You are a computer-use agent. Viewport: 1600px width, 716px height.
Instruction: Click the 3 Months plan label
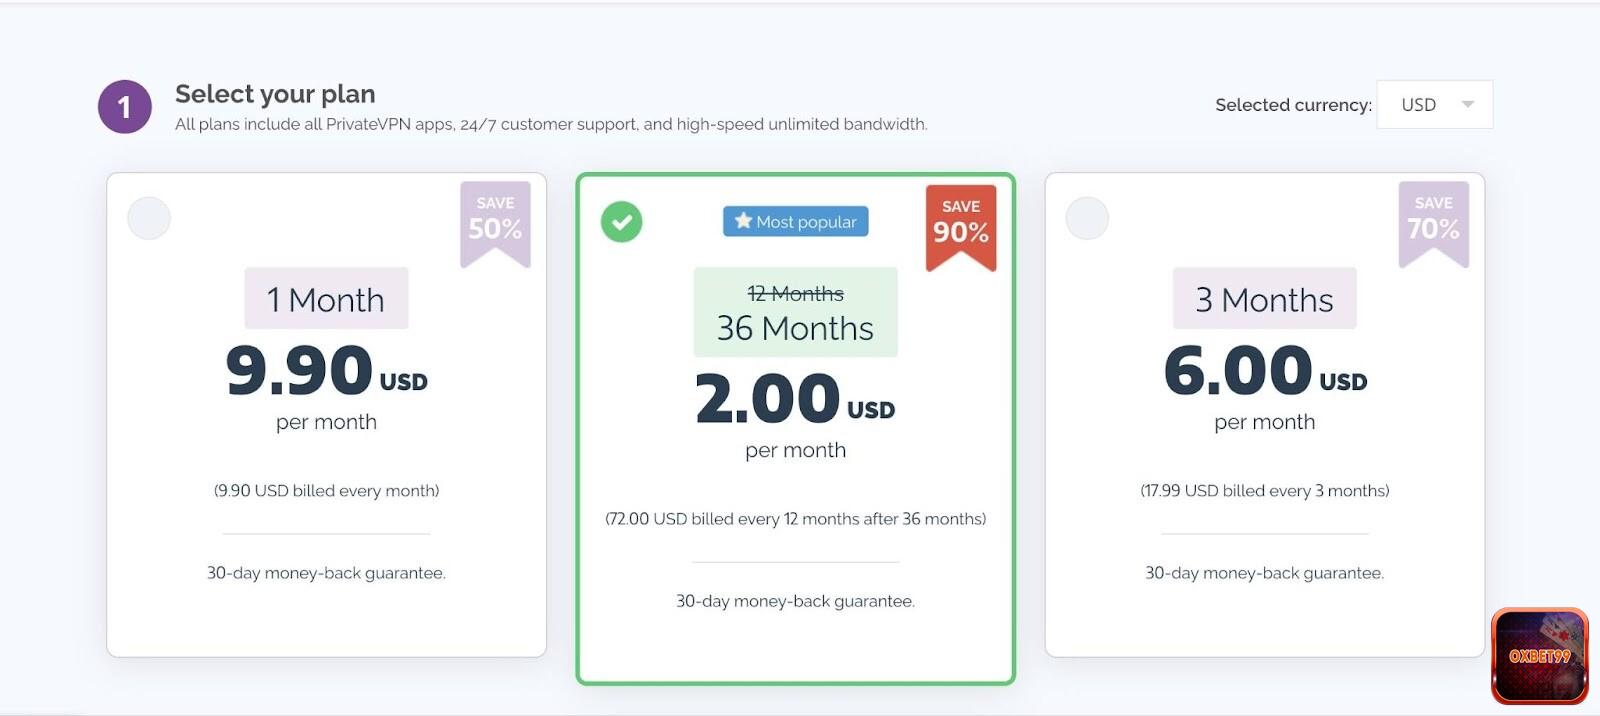click(1264, 299)
